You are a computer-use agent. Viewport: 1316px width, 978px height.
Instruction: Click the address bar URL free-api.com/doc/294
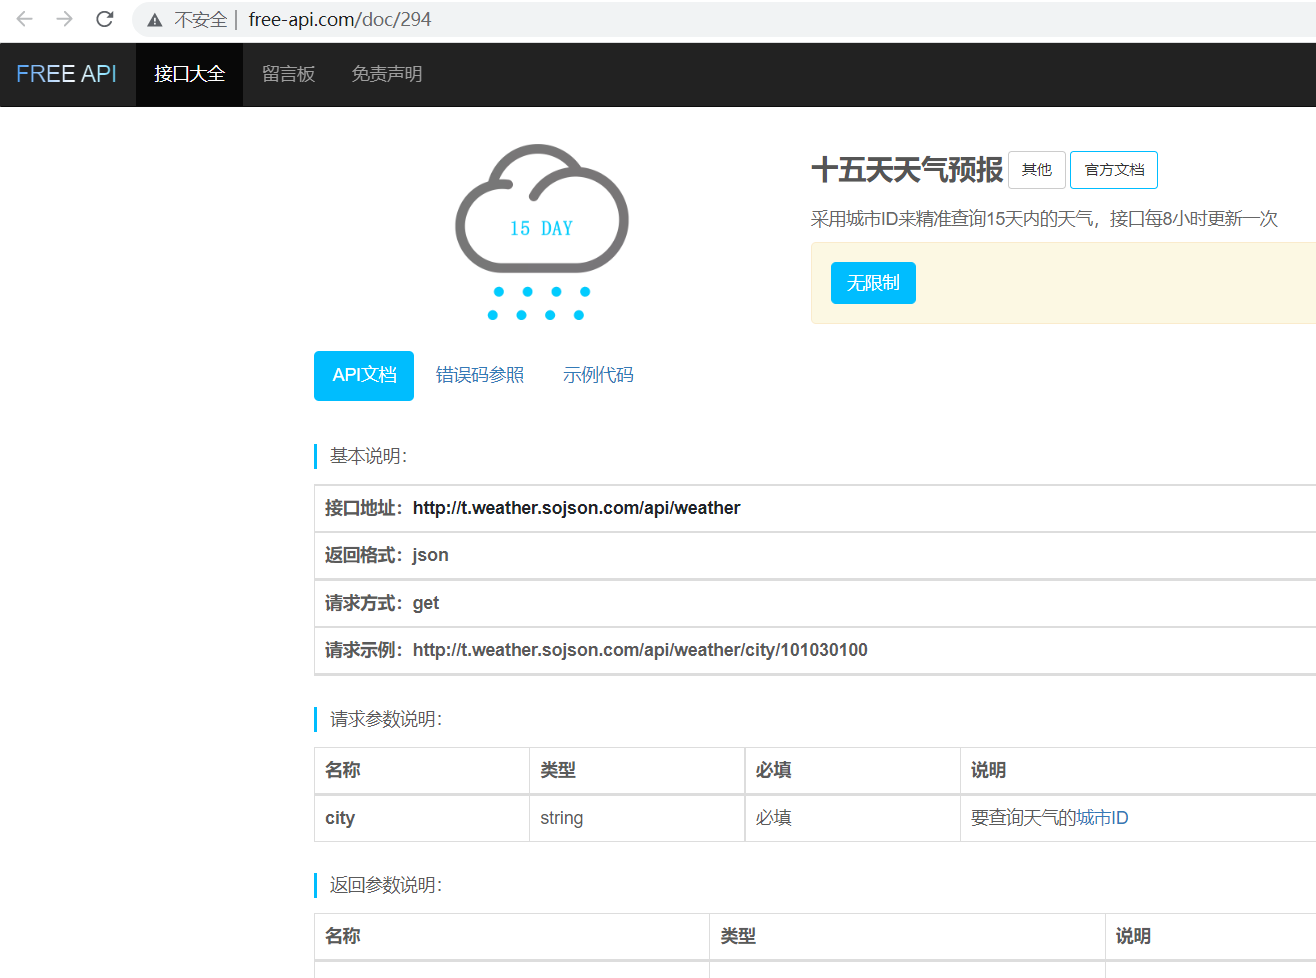(340, 19)
